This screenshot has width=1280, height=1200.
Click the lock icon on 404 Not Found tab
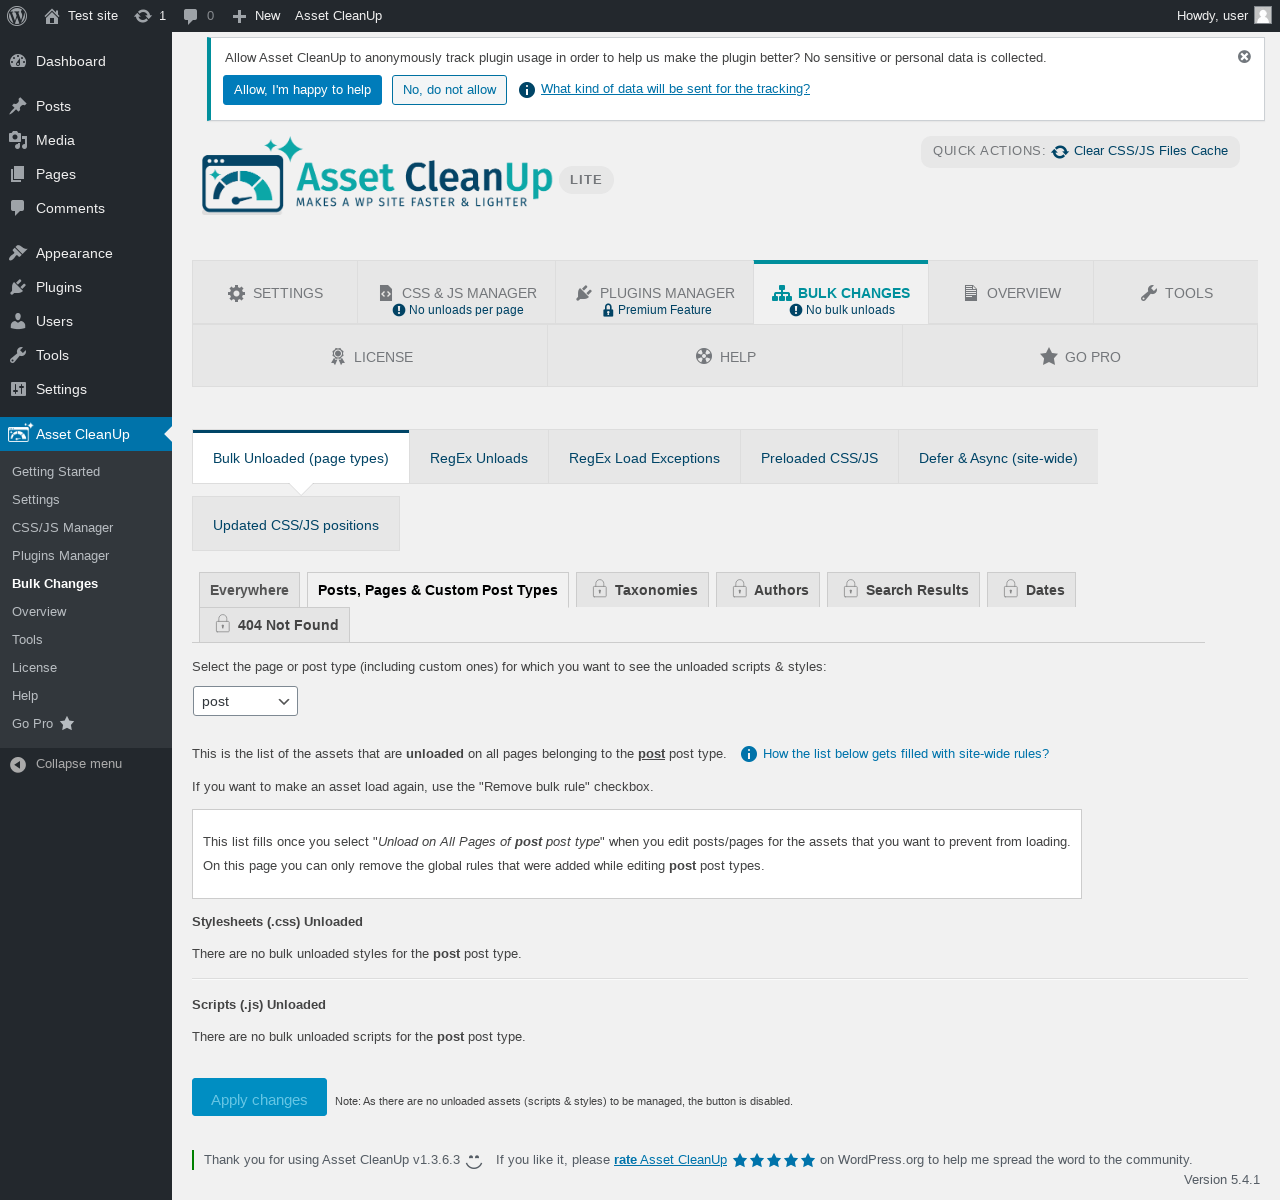coord(223,624)
